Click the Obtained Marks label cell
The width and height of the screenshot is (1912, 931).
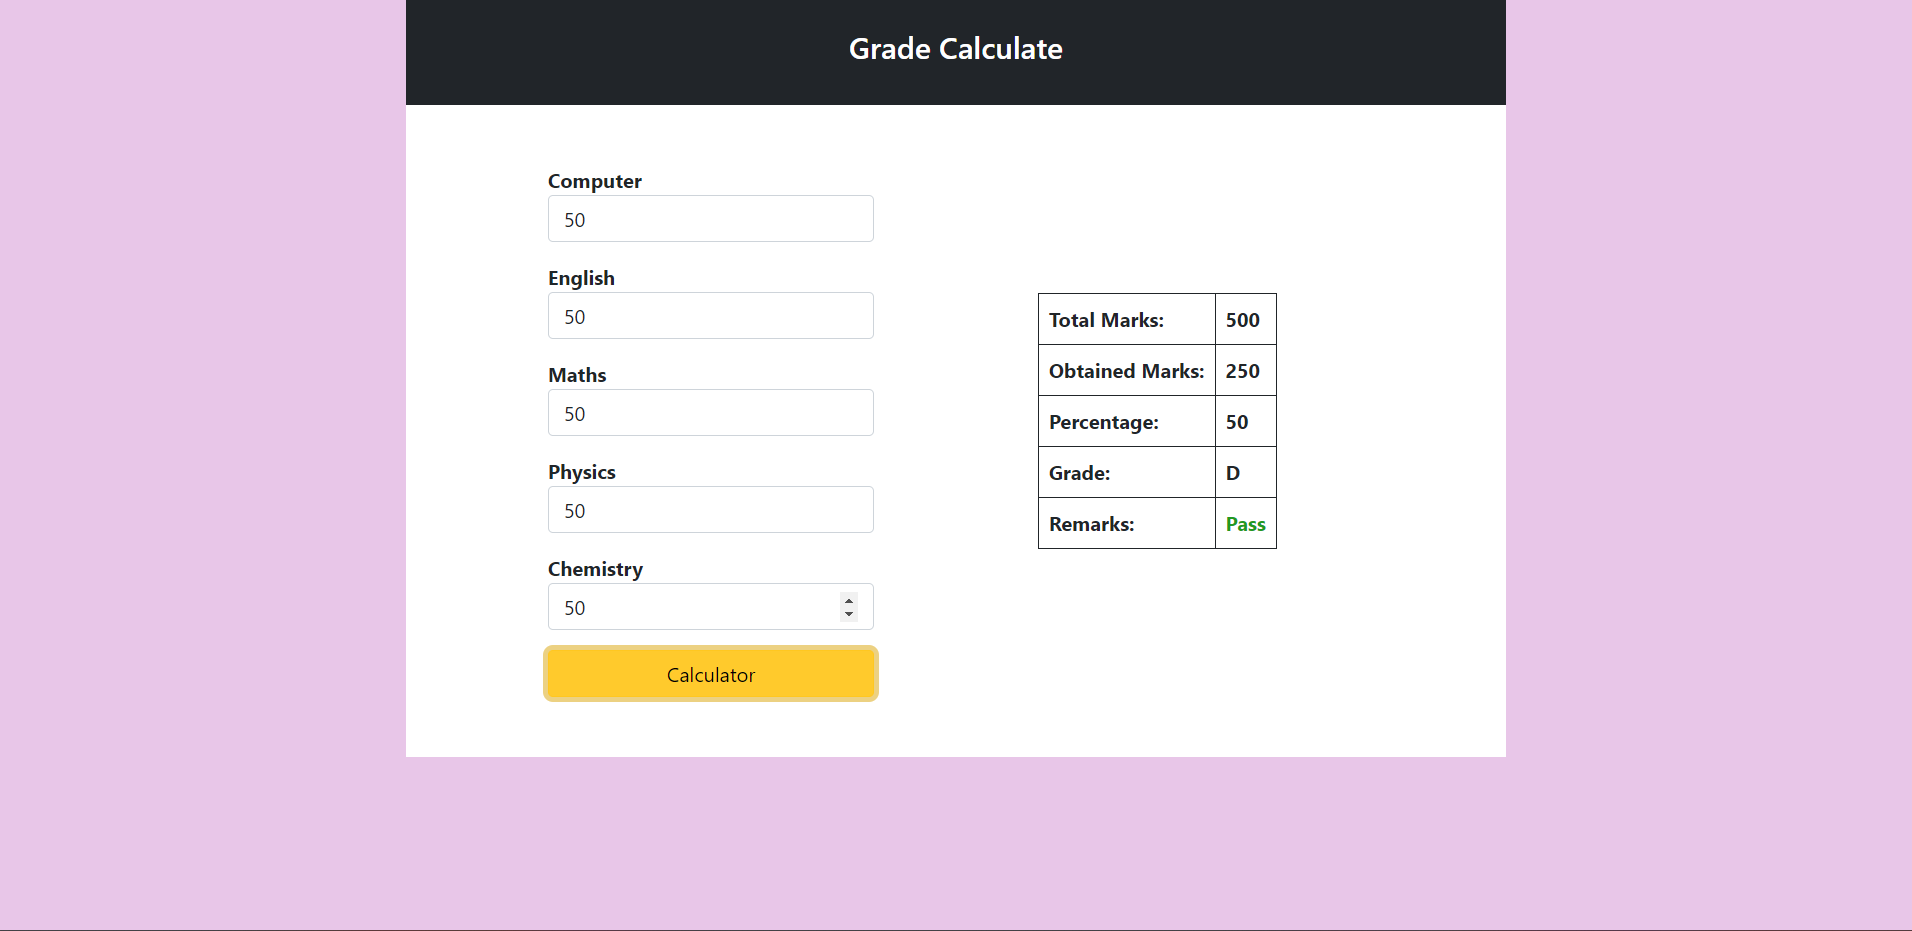pyautogui.click(x=1126, y=370)
